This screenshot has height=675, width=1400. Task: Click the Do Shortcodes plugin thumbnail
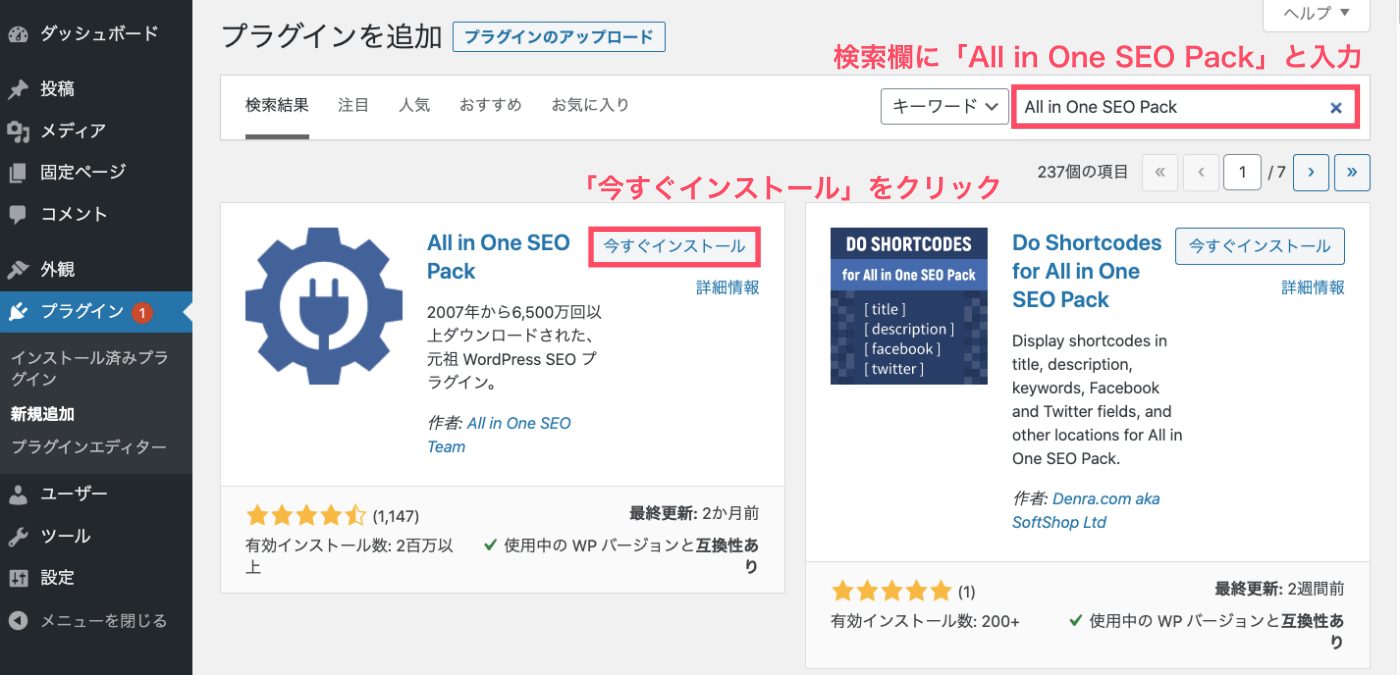click(909, 306)
